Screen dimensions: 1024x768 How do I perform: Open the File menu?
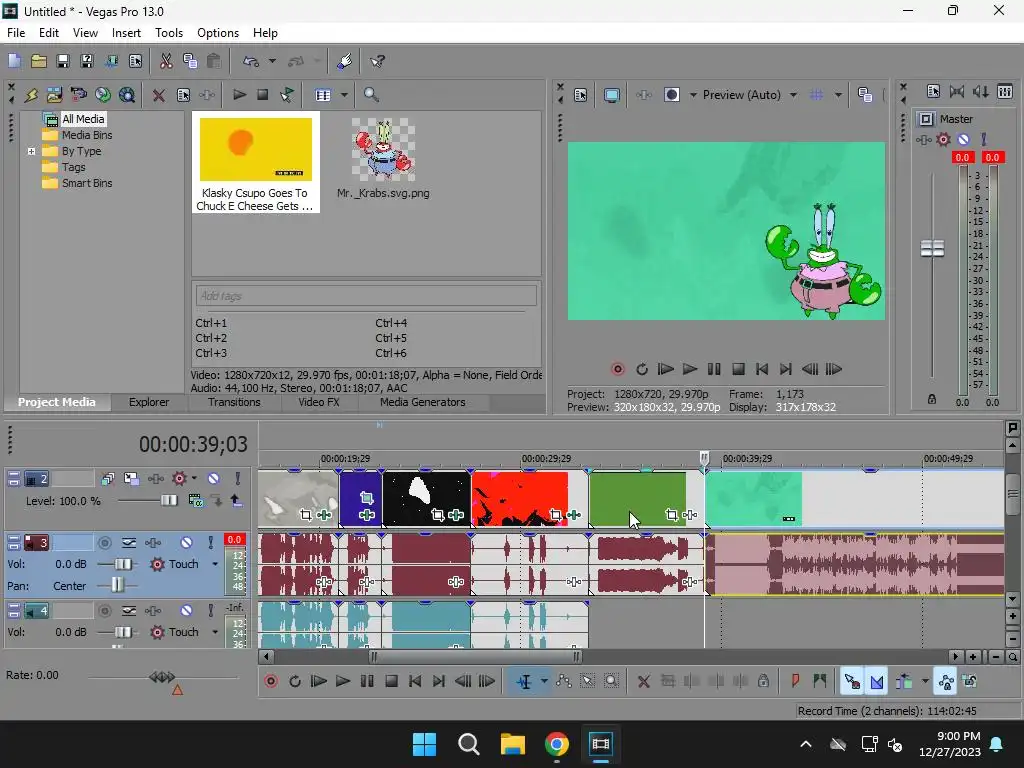tap(16, 33)
